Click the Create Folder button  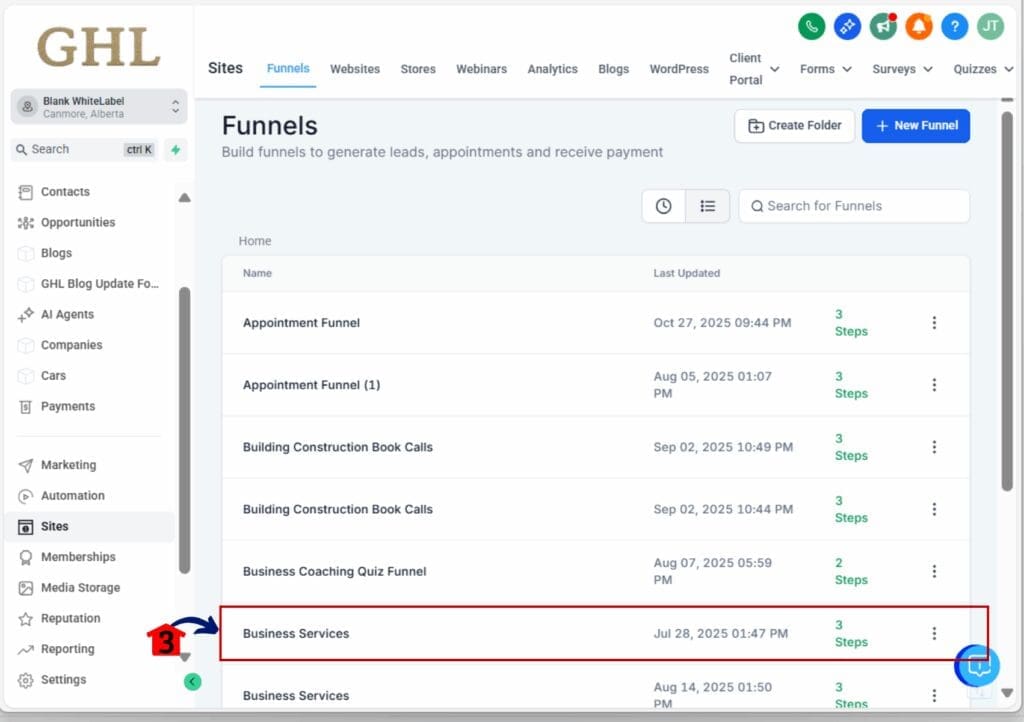click(x=794, y=126)
